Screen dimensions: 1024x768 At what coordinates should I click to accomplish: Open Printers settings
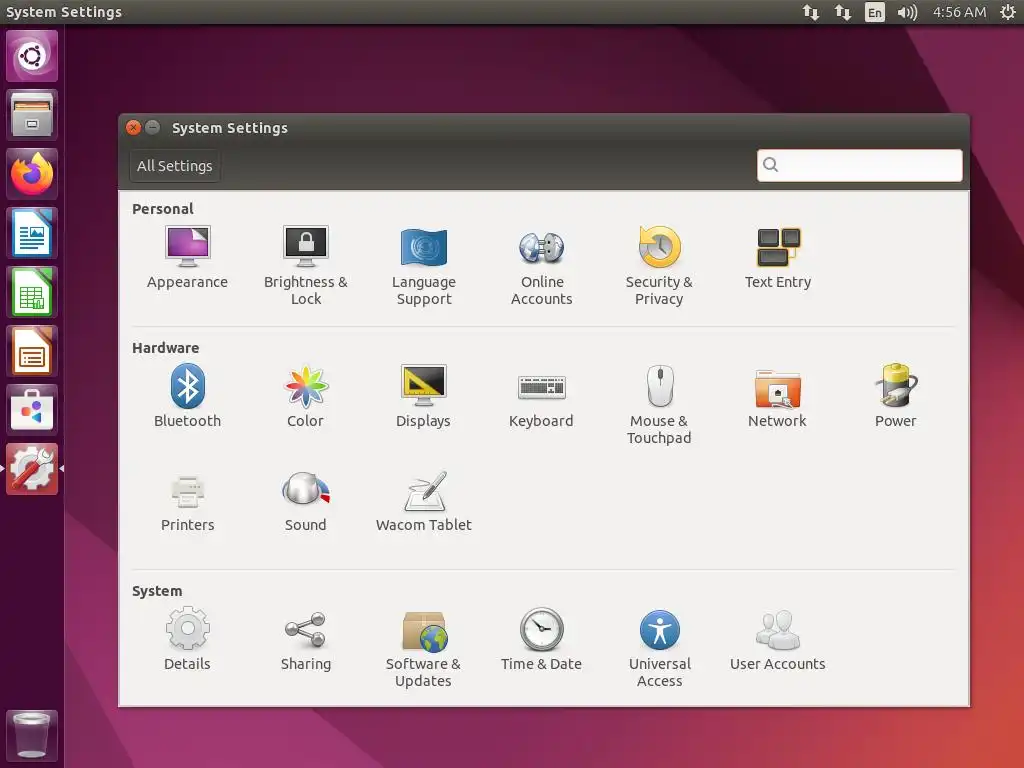pyautogui.click(x=187, y=502)
